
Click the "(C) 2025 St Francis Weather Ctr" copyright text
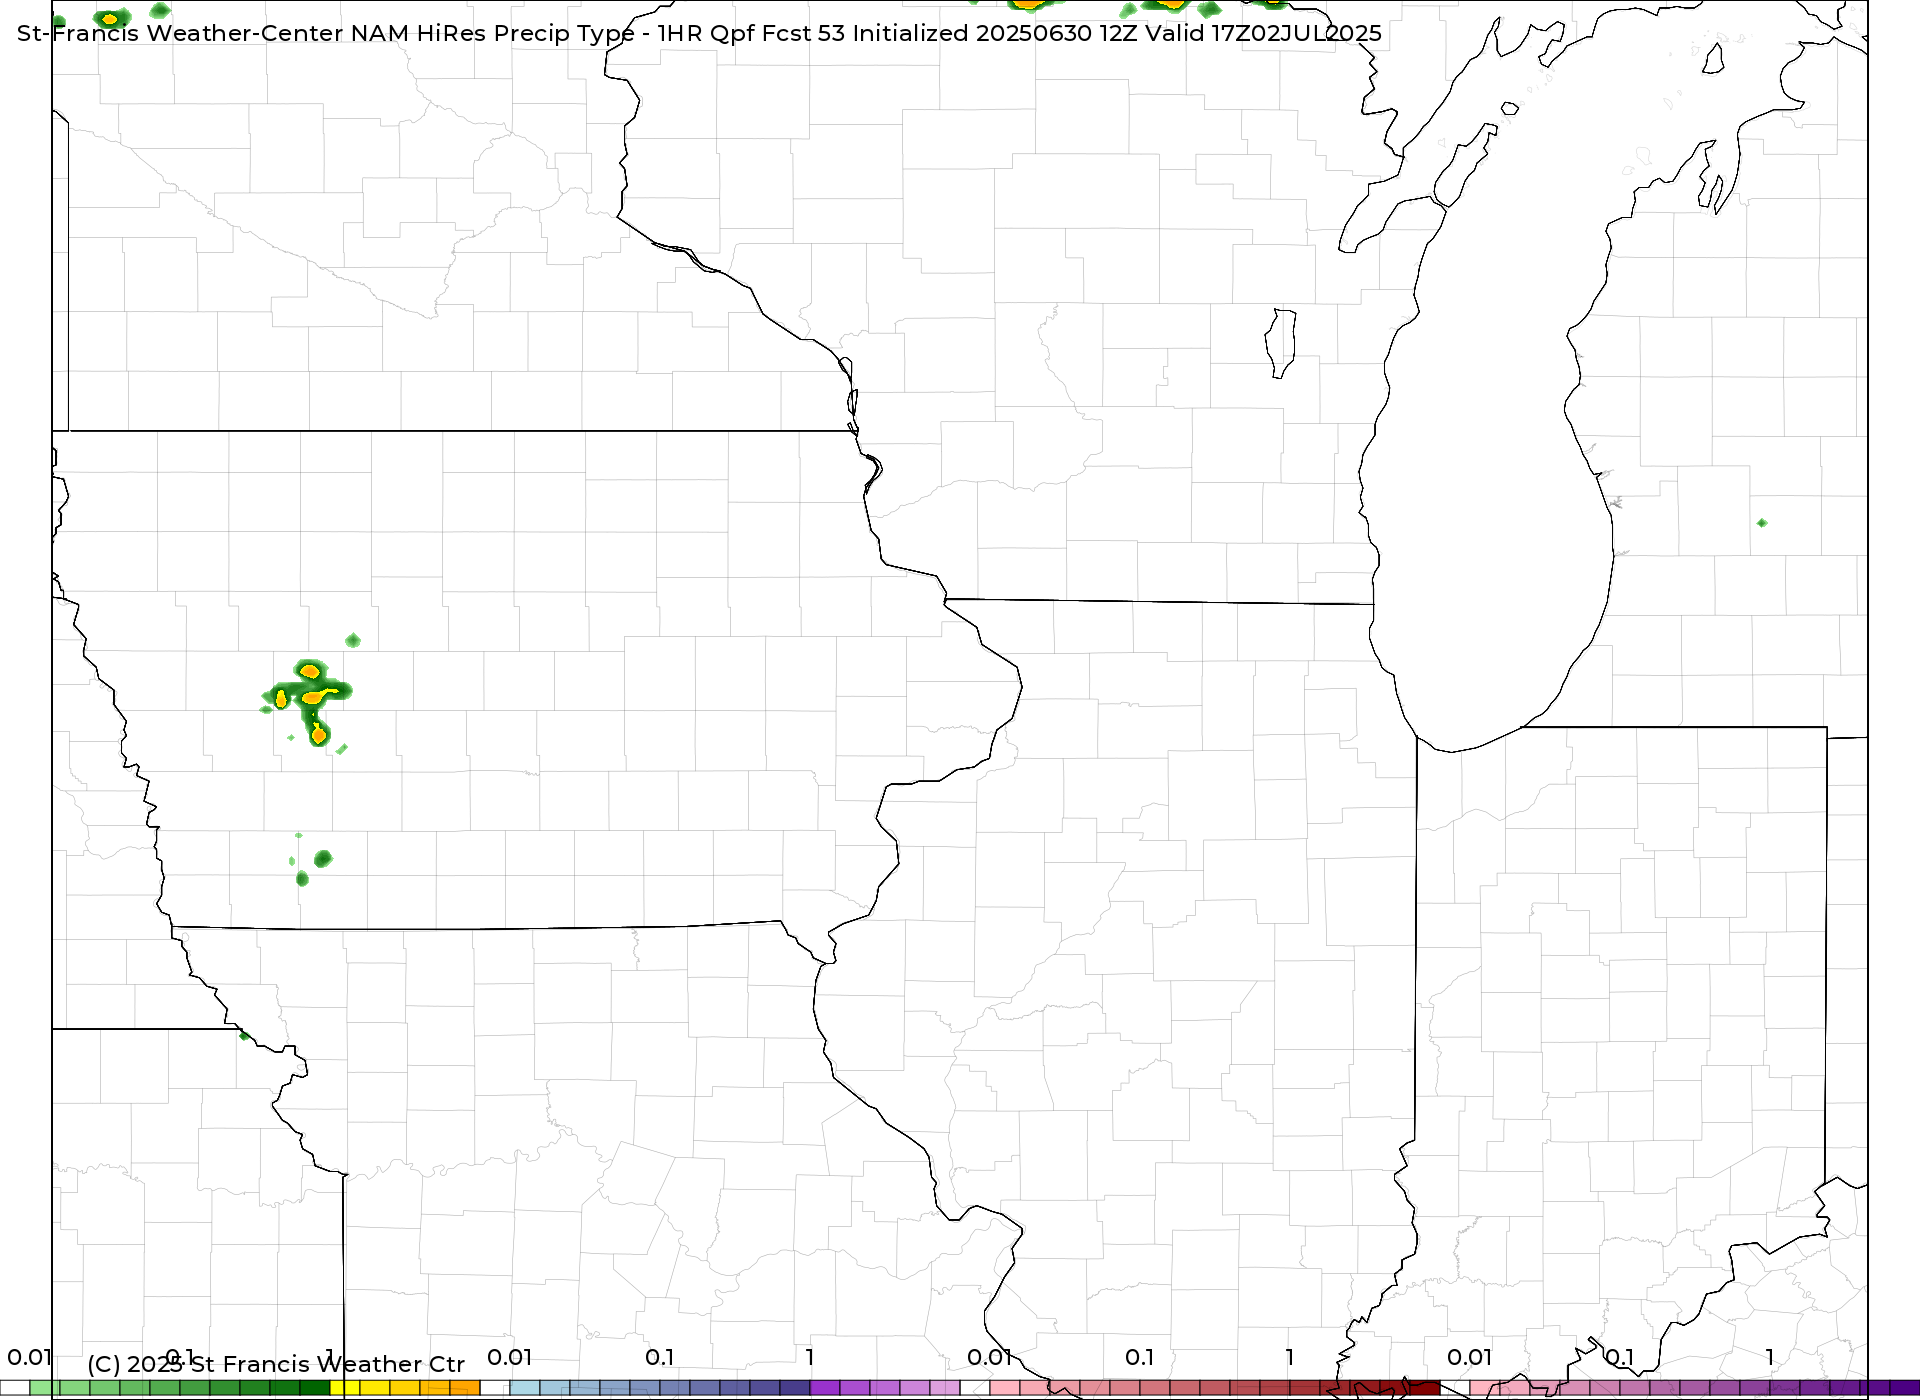276,1364
